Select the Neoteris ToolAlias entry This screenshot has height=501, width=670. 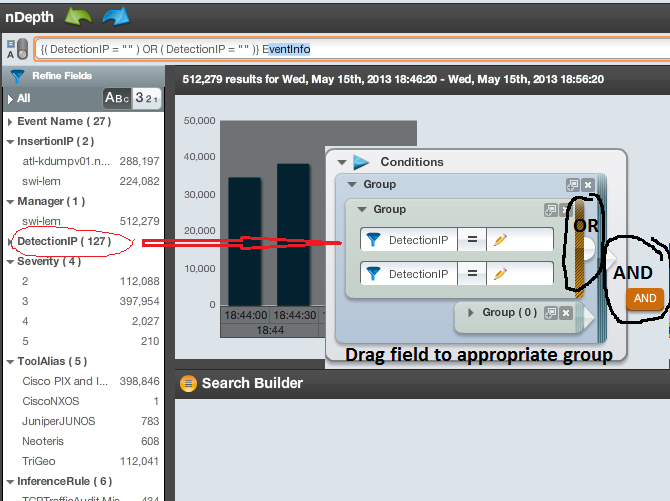pyautogui.click(x=91, y=441)
